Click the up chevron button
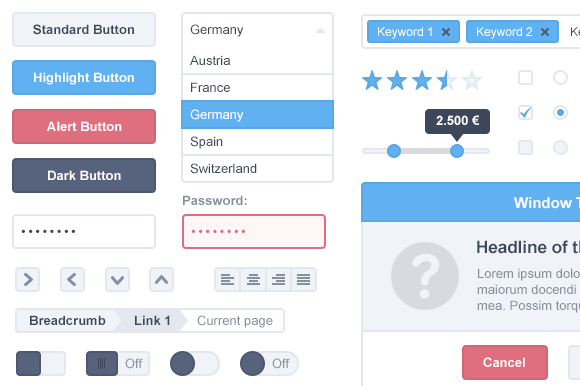 click(162, 280)
